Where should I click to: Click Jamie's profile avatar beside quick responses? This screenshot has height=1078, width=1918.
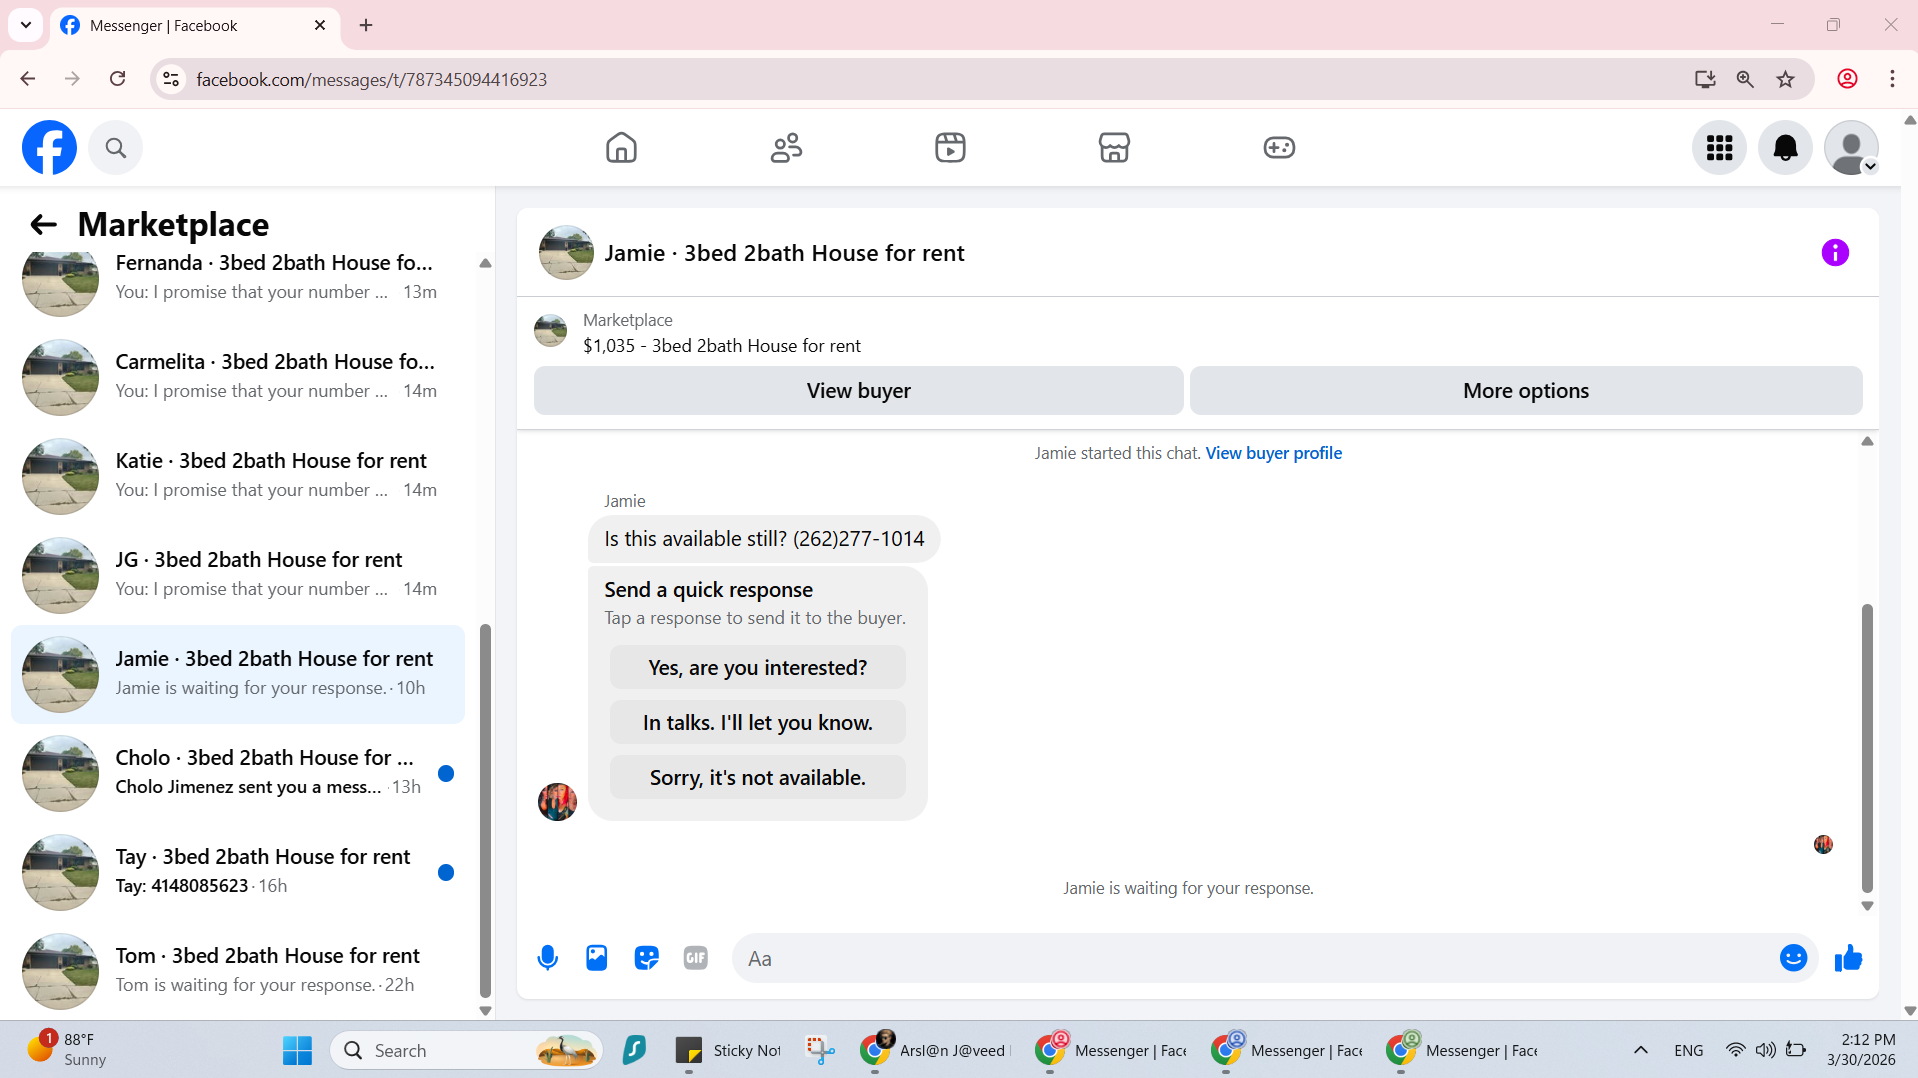point(557,802)
